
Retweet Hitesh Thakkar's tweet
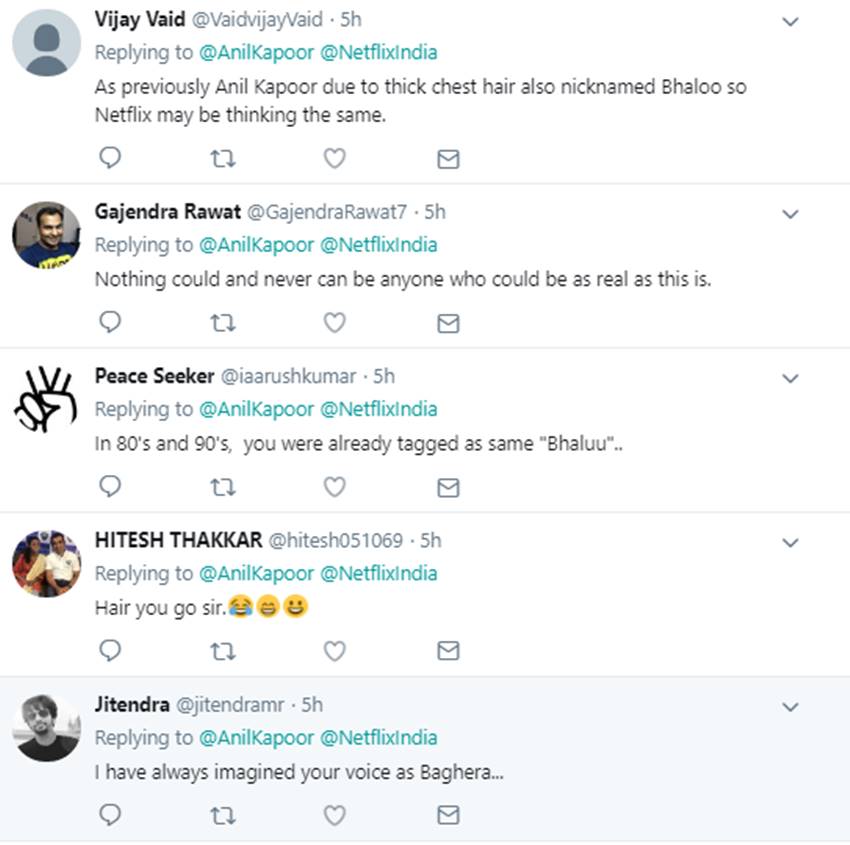[223, 651]
